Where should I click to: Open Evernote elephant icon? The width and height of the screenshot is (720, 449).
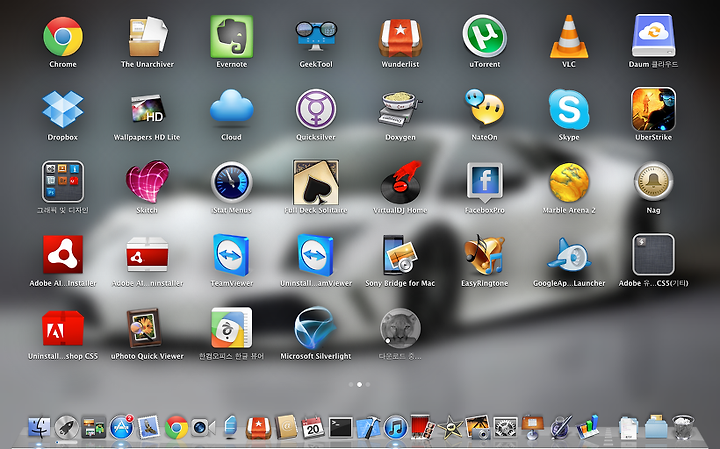(231, 37)
